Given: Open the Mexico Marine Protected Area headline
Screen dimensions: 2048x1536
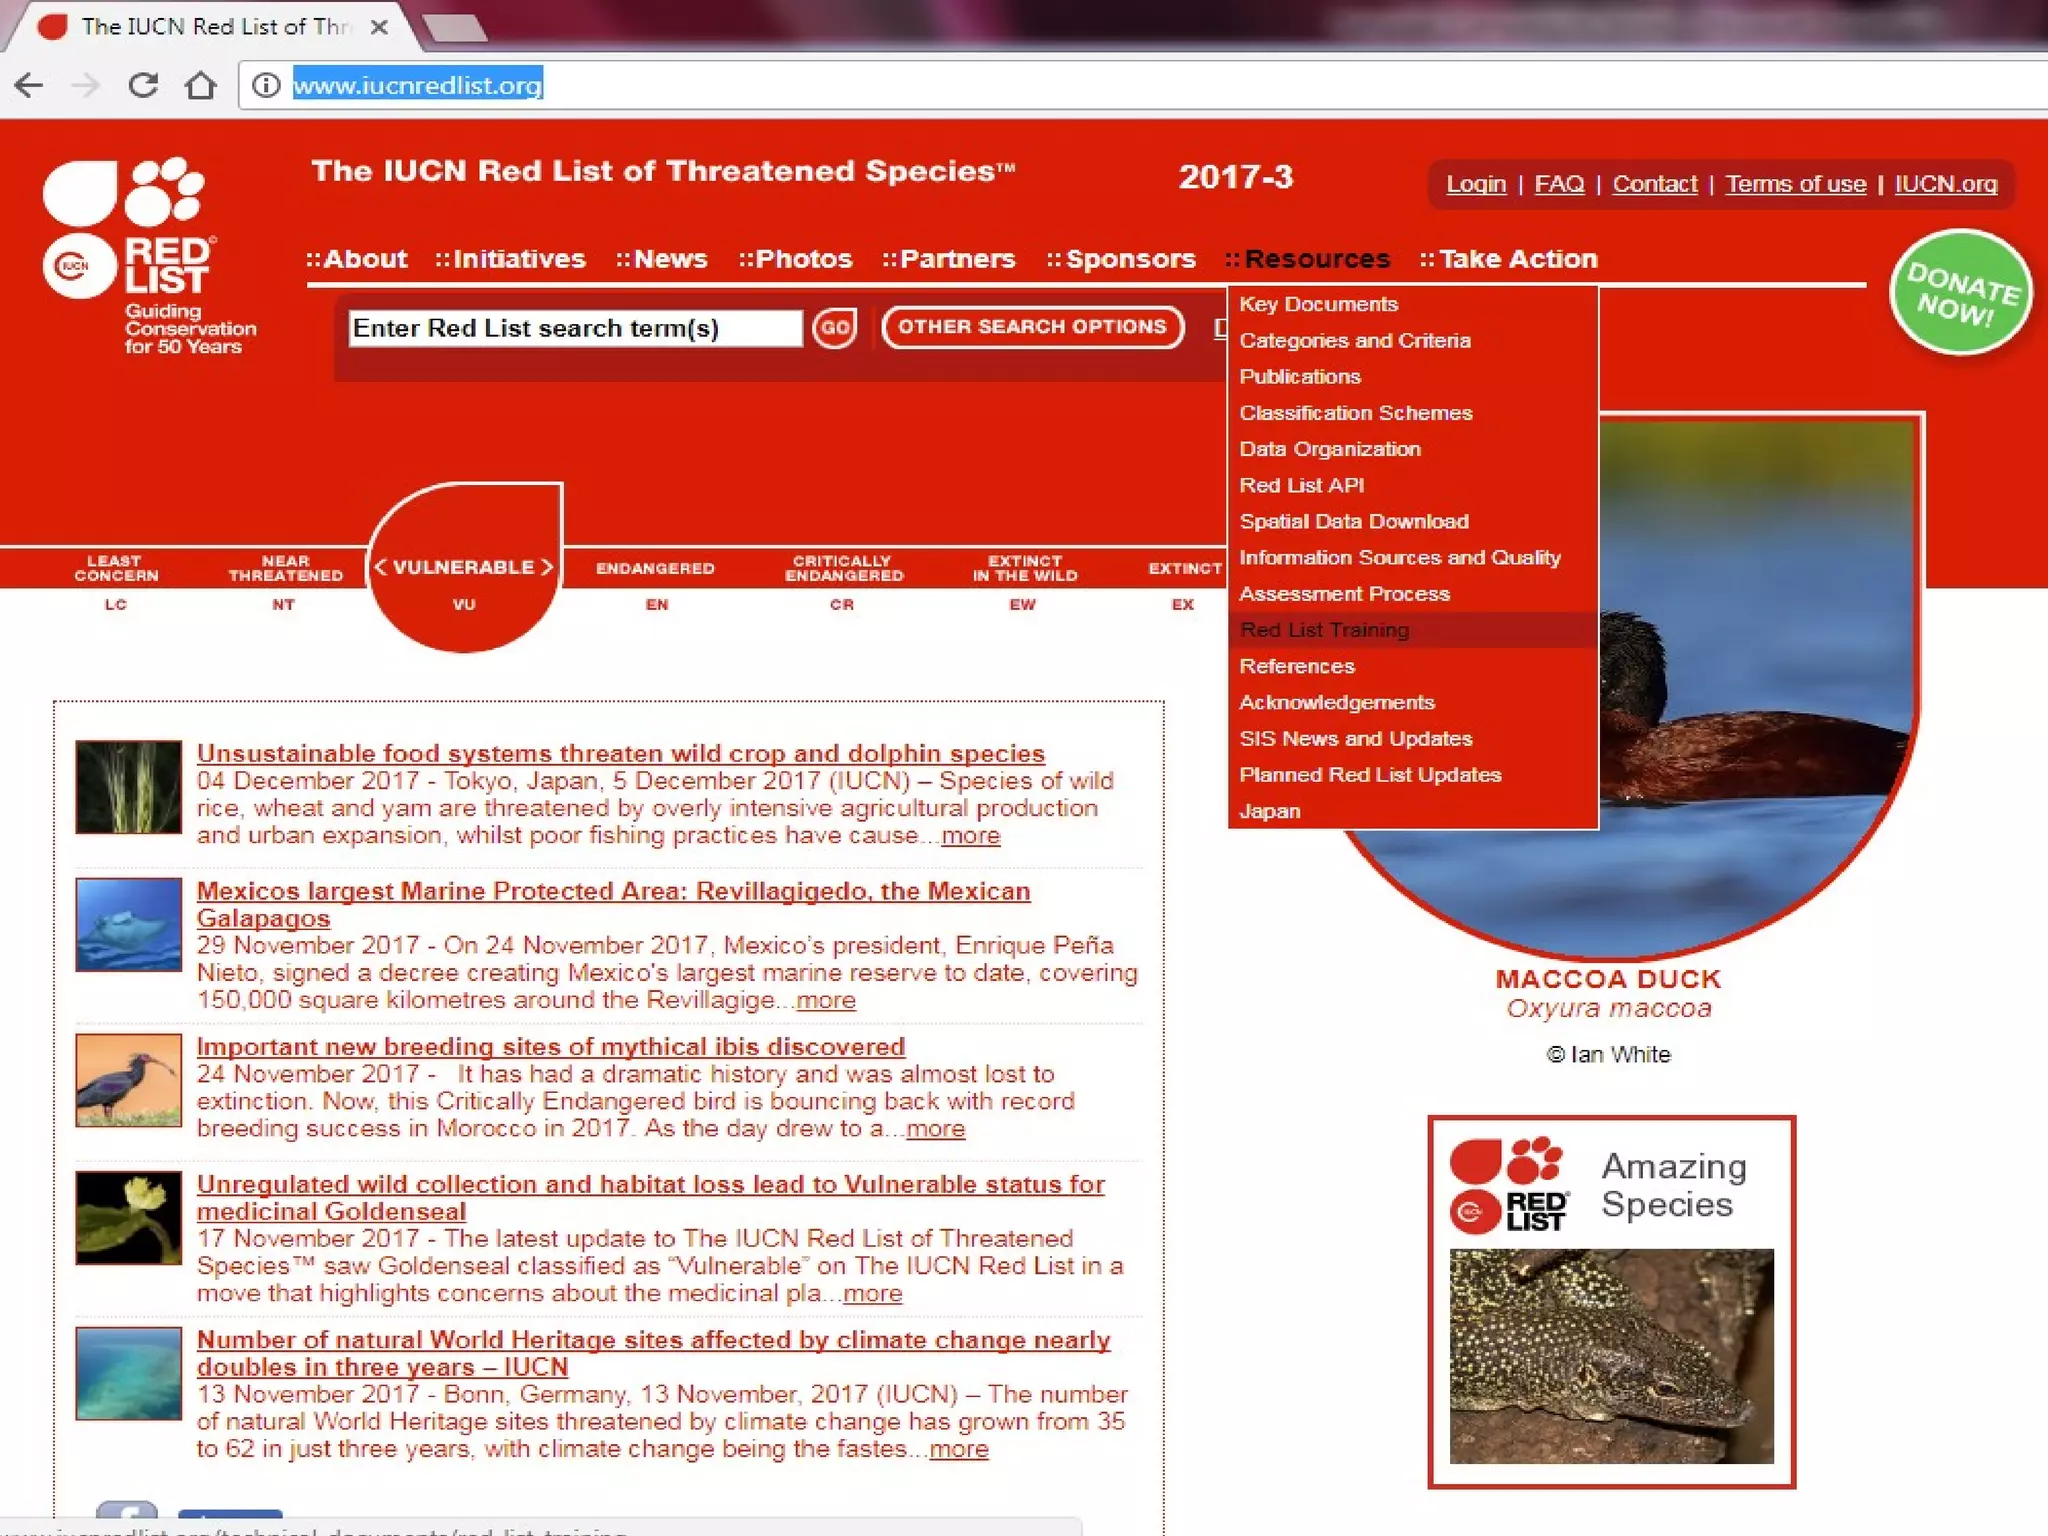Looking at the screenshot, I should click(x=613, y=904).
